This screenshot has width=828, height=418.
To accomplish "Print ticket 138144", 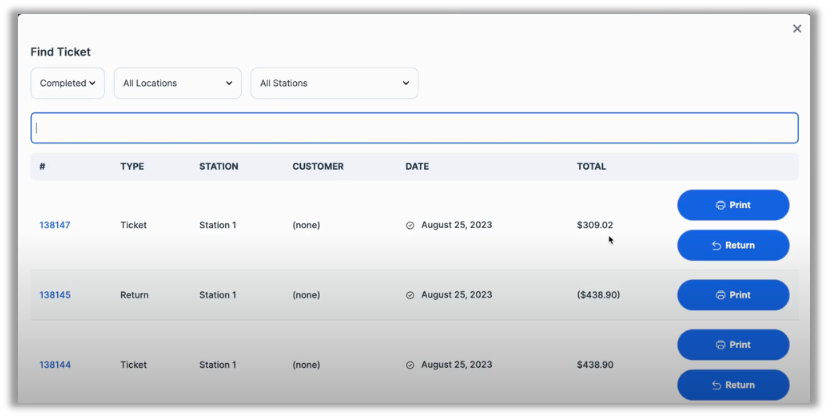I will point(733,345).
